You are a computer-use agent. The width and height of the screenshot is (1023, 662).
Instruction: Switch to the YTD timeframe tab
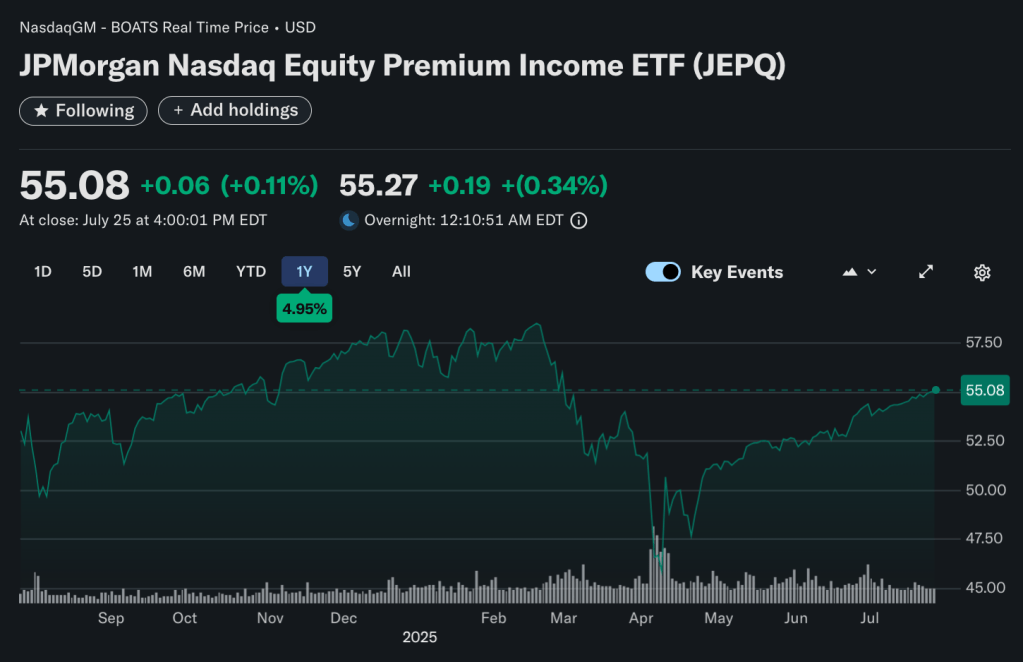pos(250,271)
